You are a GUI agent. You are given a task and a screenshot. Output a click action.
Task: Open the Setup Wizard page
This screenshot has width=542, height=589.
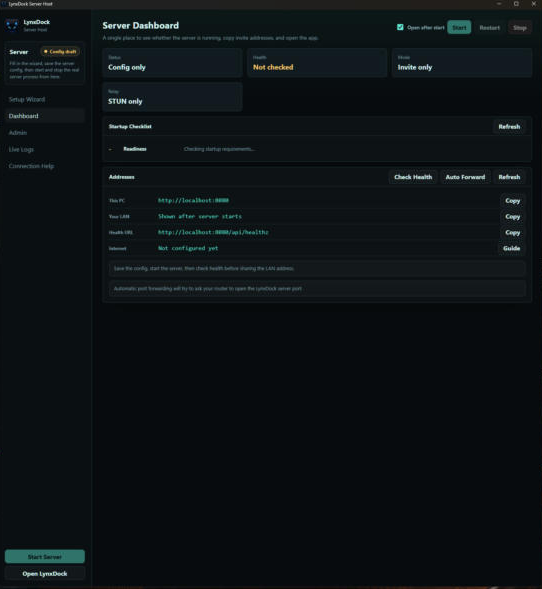45,99
